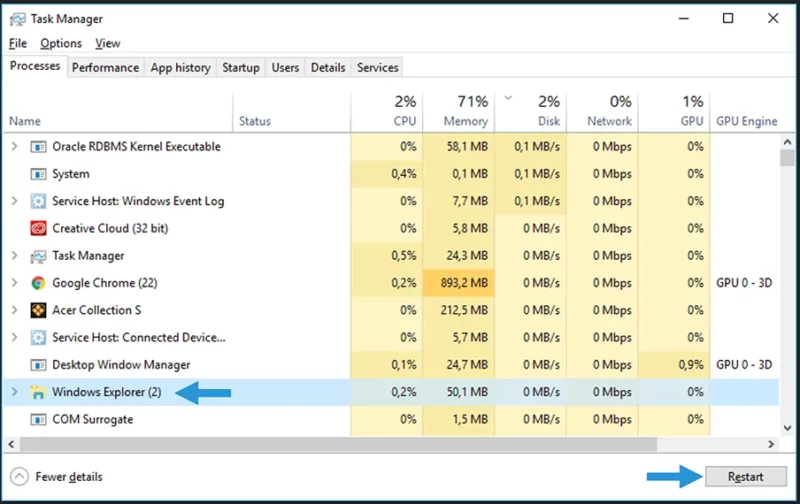800x504 pixels.
Task: Switch to the Services tab
Action: pyautogui.click(x=378, y=67)
